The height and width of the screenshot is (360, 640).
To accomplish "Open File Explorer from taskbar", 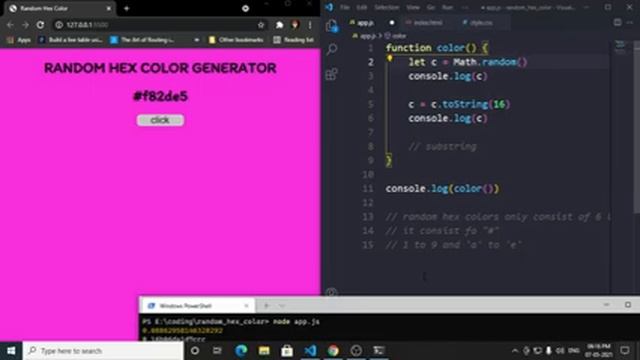I will pos(264,351).
